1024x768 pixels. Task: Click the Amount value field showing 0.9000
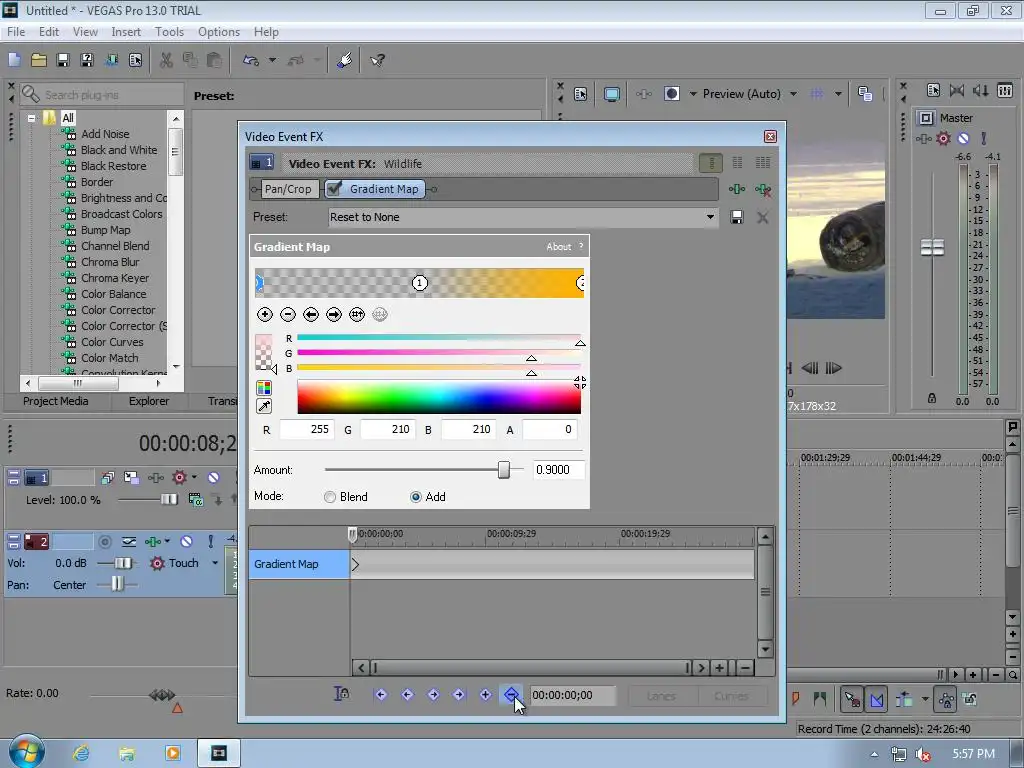pyautogui.click(x=559, y=470)
